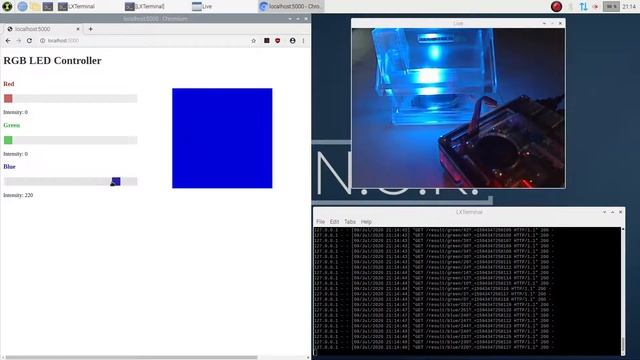Image resolution: width=640 pixels, height=360 pixels.
Task: Click the Red label
Action: 9,84
